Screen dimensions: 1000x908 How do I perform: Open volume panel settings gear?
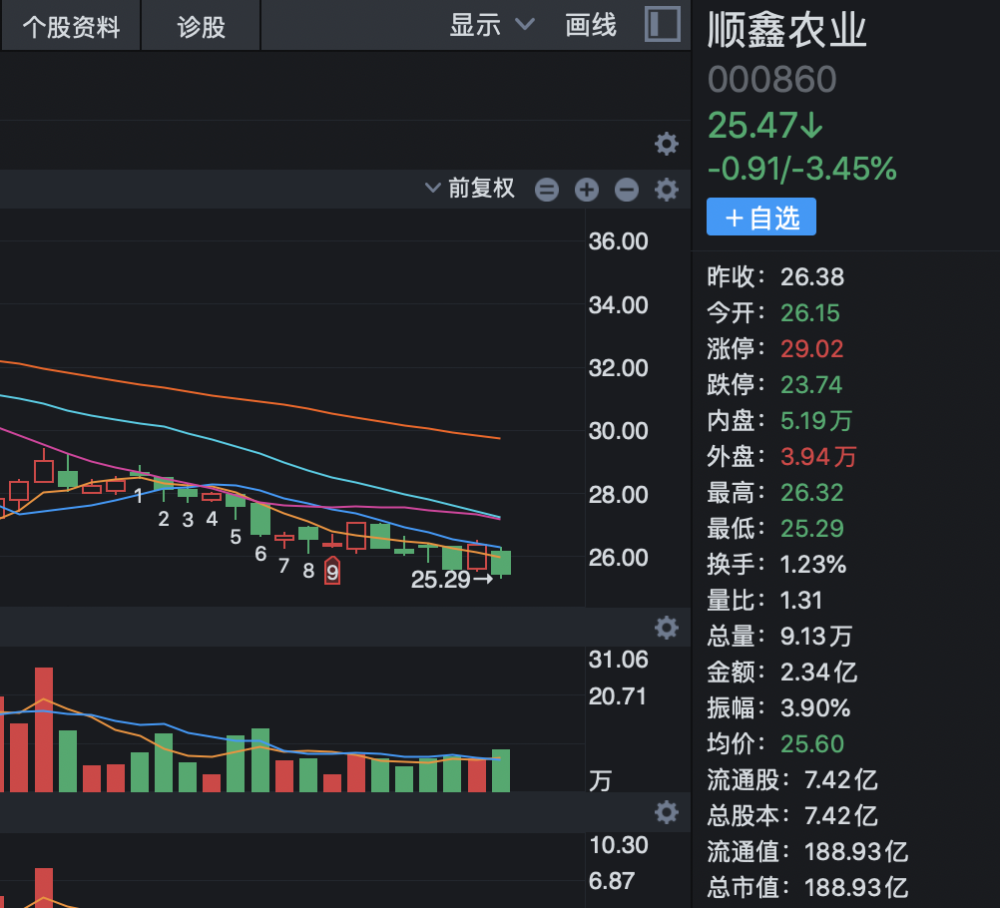tap(666, 628)
